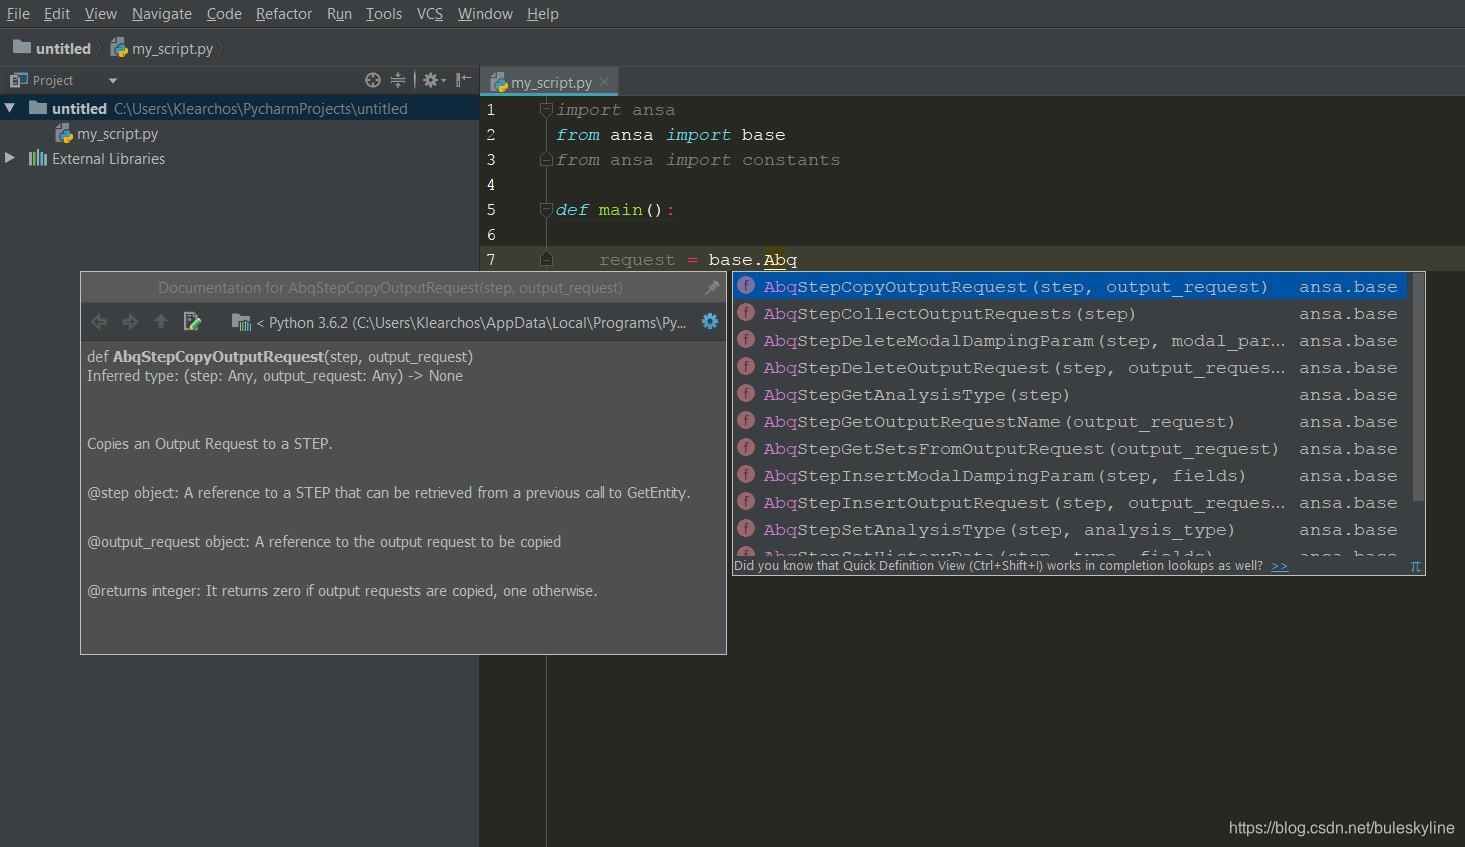Collapse the def main() code fold
The image size is (1465, 847).
pyautogui.click(x=546, y=210)
